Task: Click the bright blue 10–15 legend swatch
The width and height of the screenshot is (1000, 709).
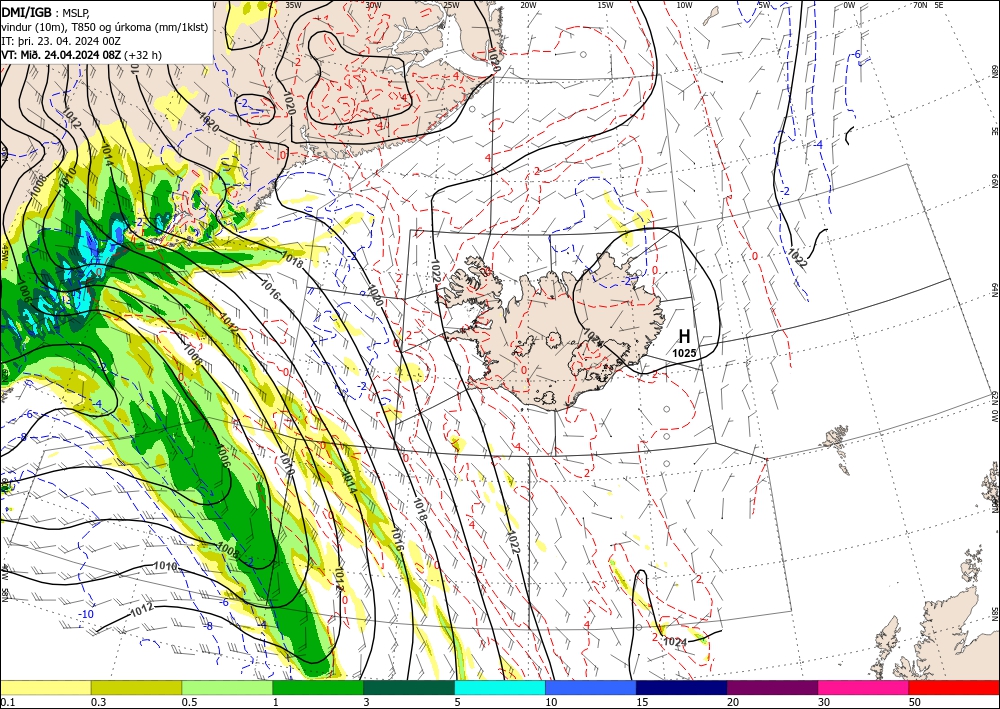Action: (591, 687)
